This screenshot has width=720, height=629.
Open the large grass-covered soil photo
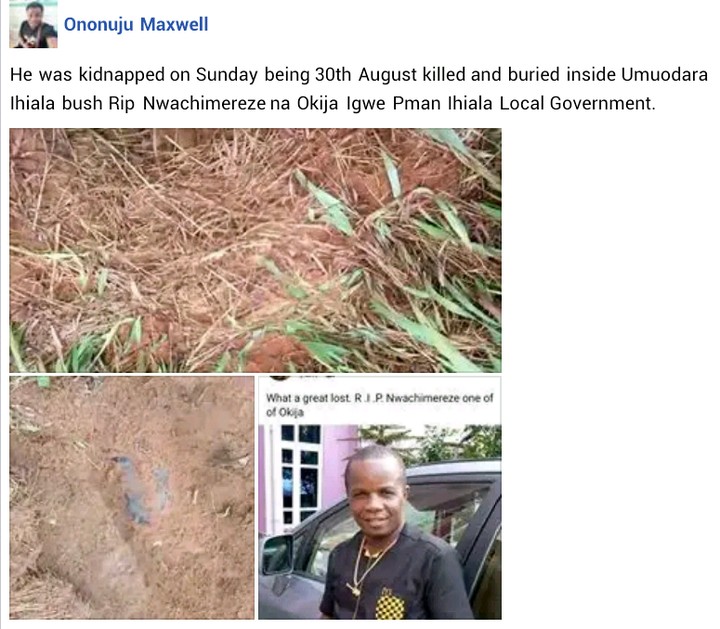pyautogui.click(x=255, y=250)
